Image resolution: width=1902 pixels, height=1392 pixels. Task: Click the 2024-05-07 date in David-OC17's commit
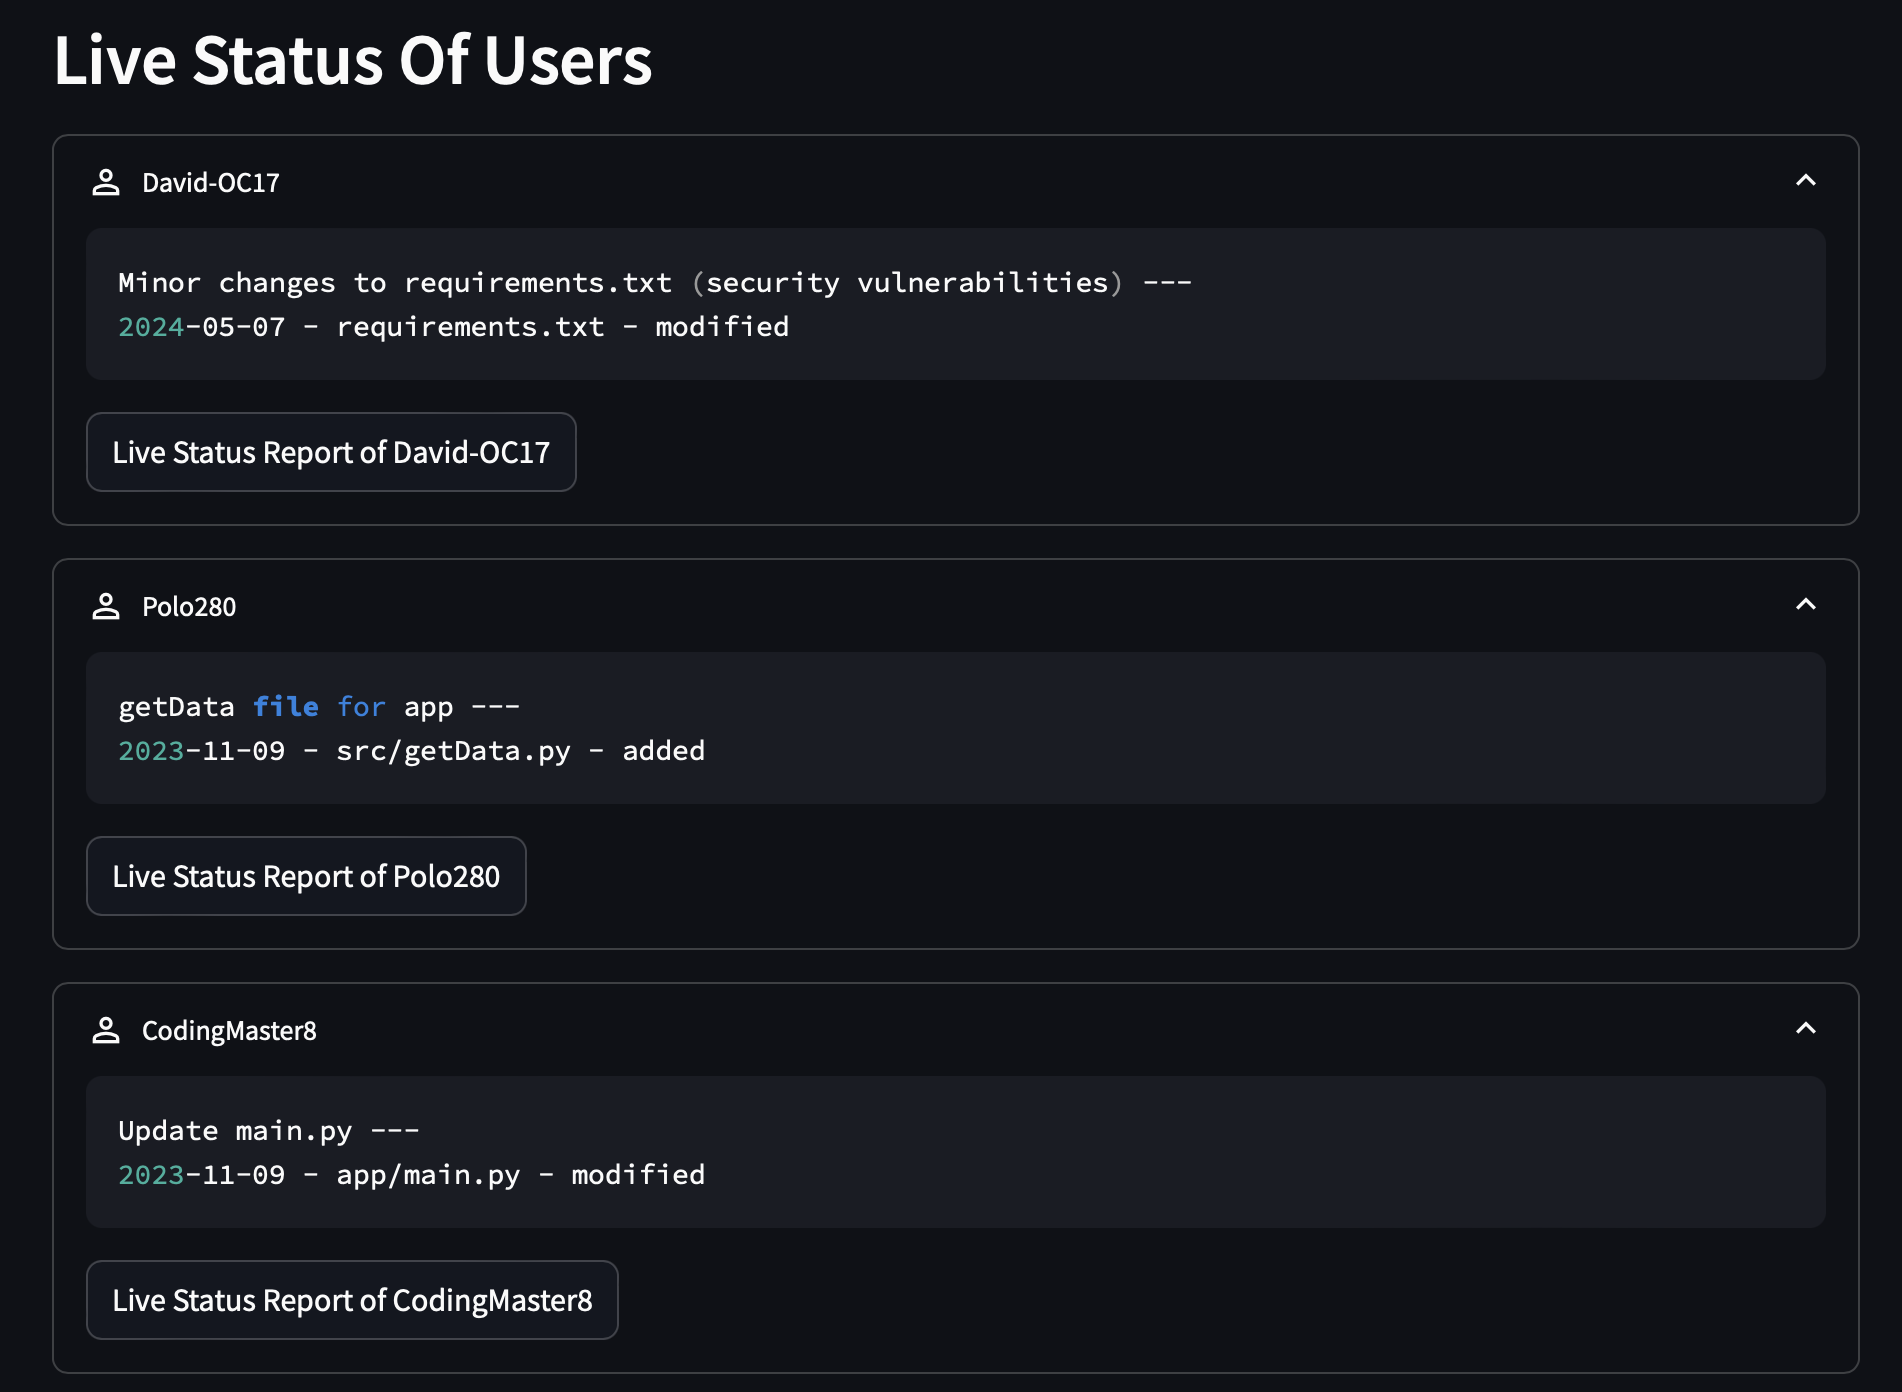(x=201, y=327)
